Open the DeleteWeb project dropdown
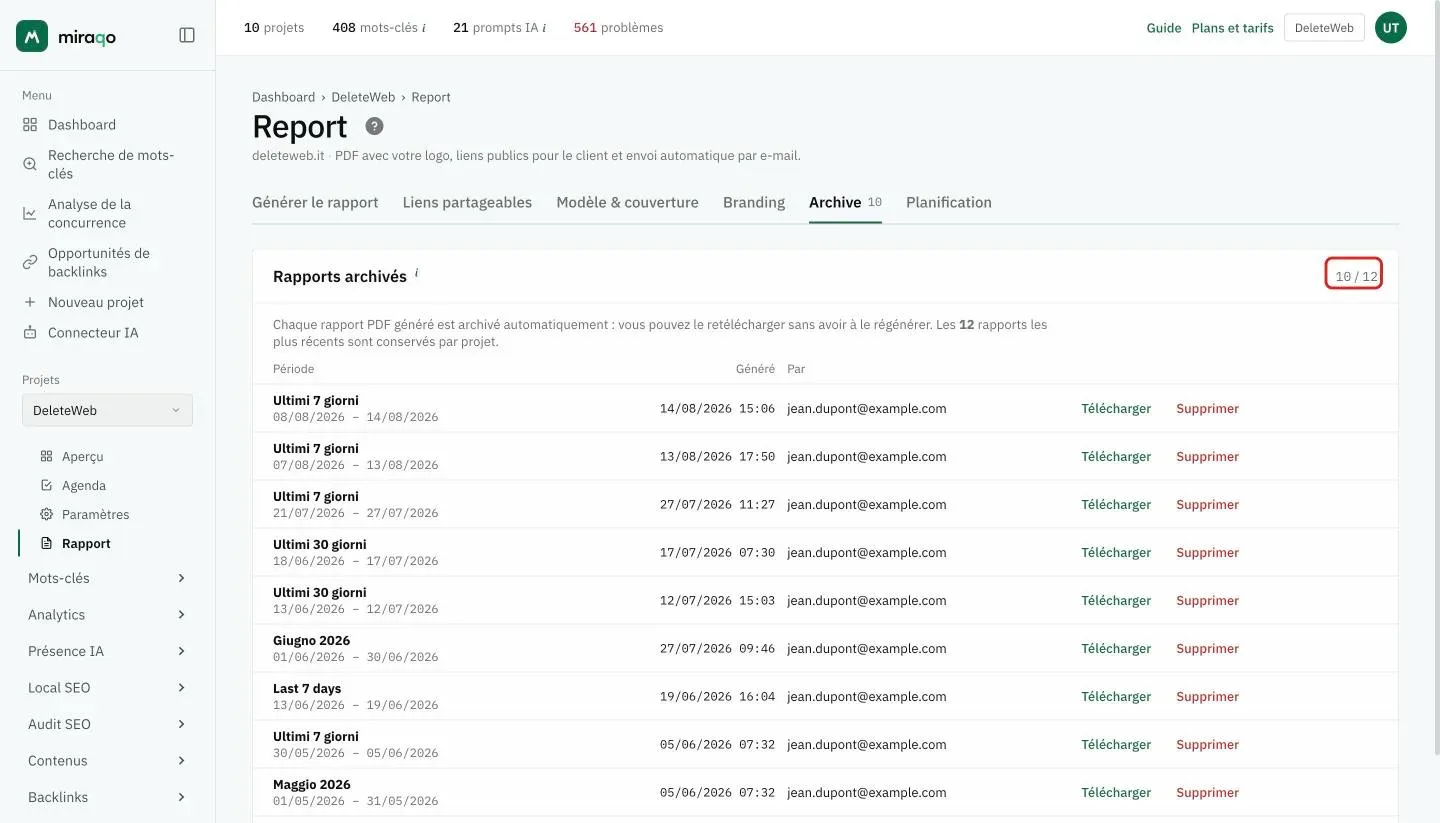This screenshot has width=1440, height=823. (107, 410)
